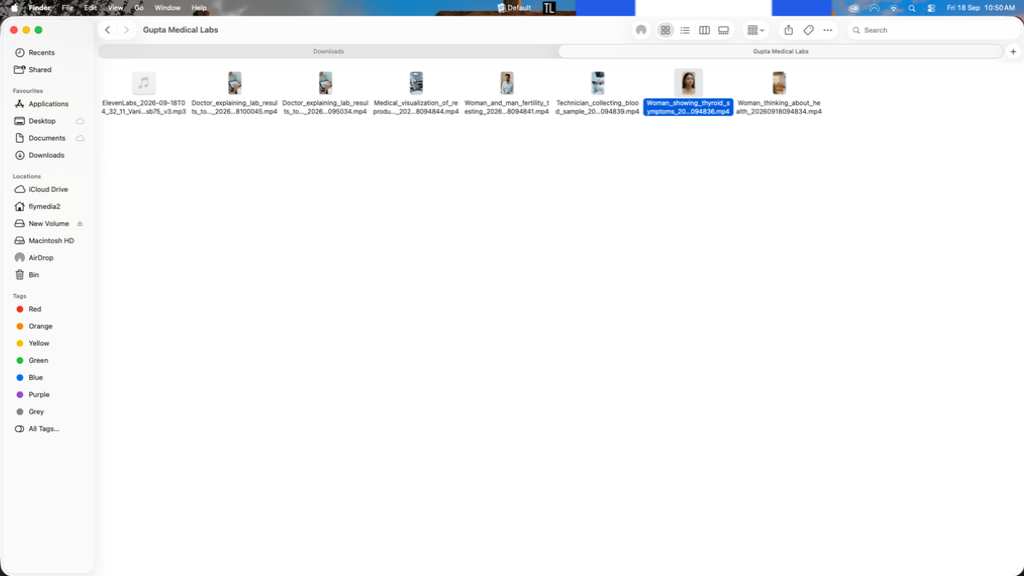Switch to list view
This screenshot has width=1024, height=576.
click(x=684, y=30)
